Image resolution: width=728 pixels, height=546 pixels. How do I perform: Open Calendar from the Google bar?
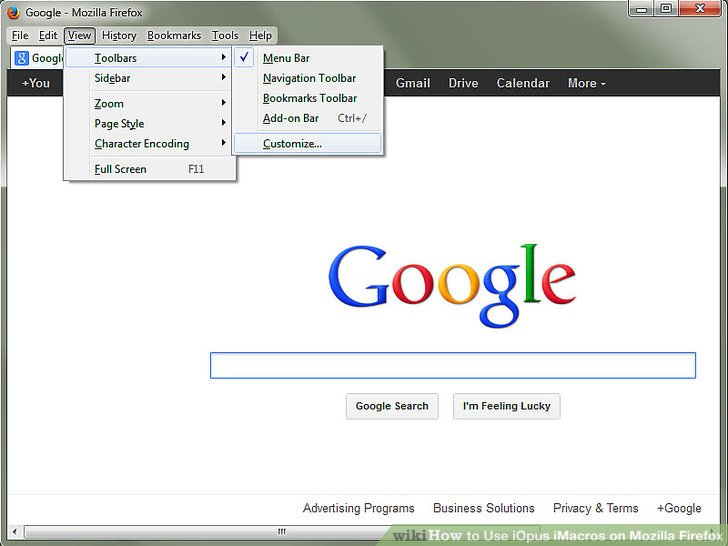click(x=523, y=83)
